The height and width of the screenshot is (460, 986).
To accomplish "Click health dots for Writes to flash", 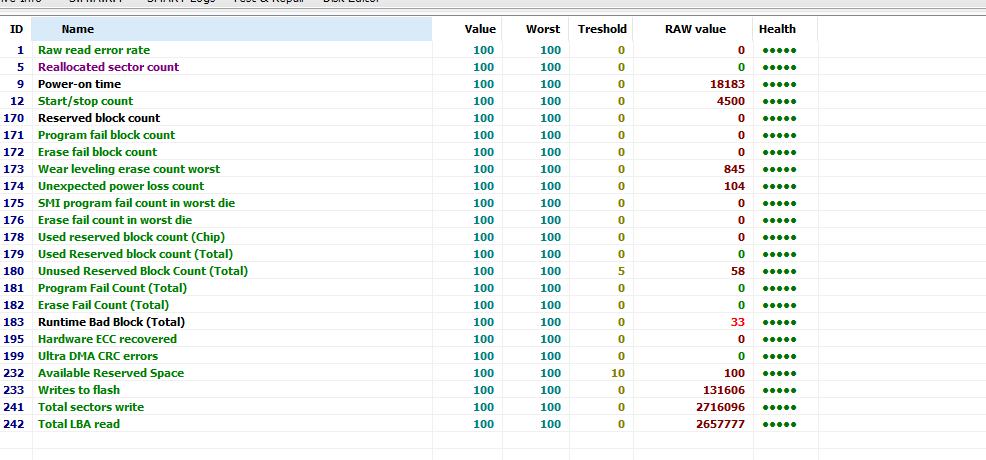I will tap(779, 390).
